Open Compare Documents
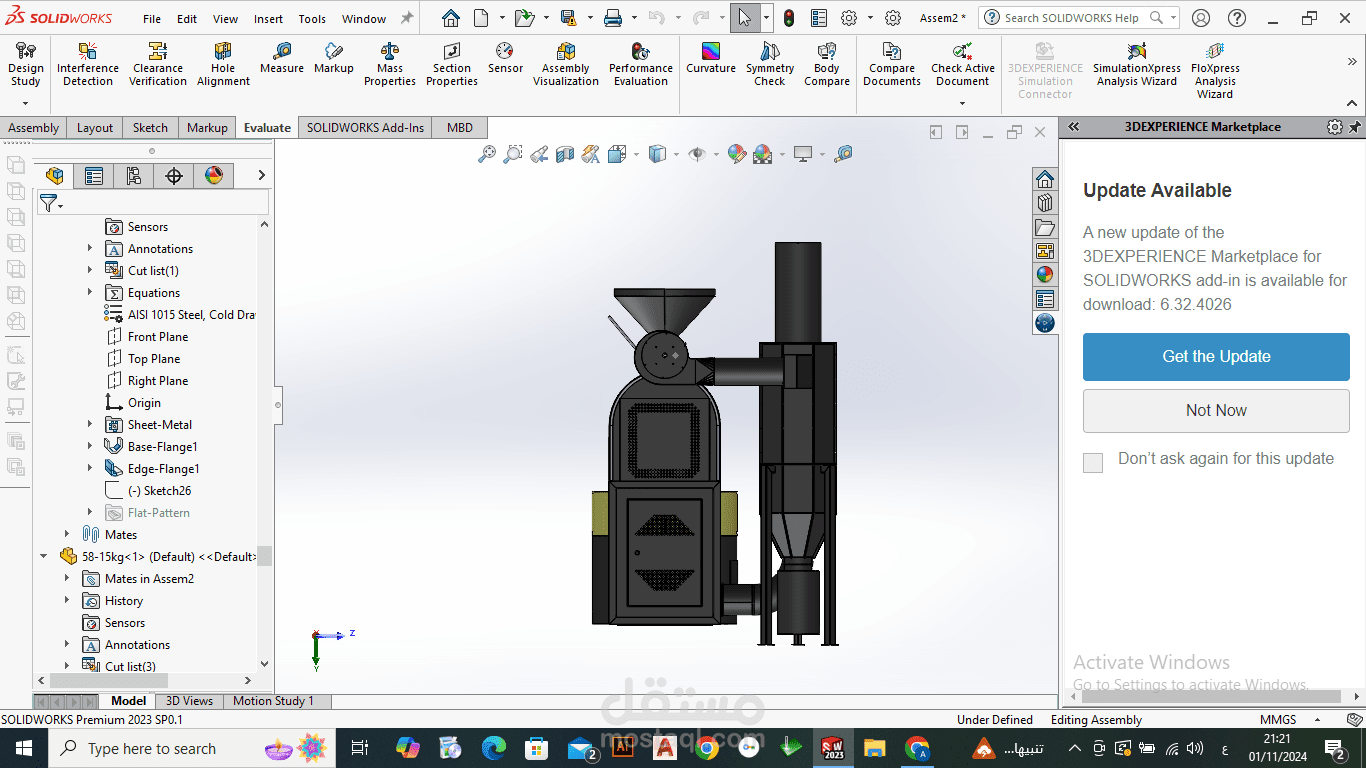The height and width of the screenshot is (768, 1366). pos(892,64)
